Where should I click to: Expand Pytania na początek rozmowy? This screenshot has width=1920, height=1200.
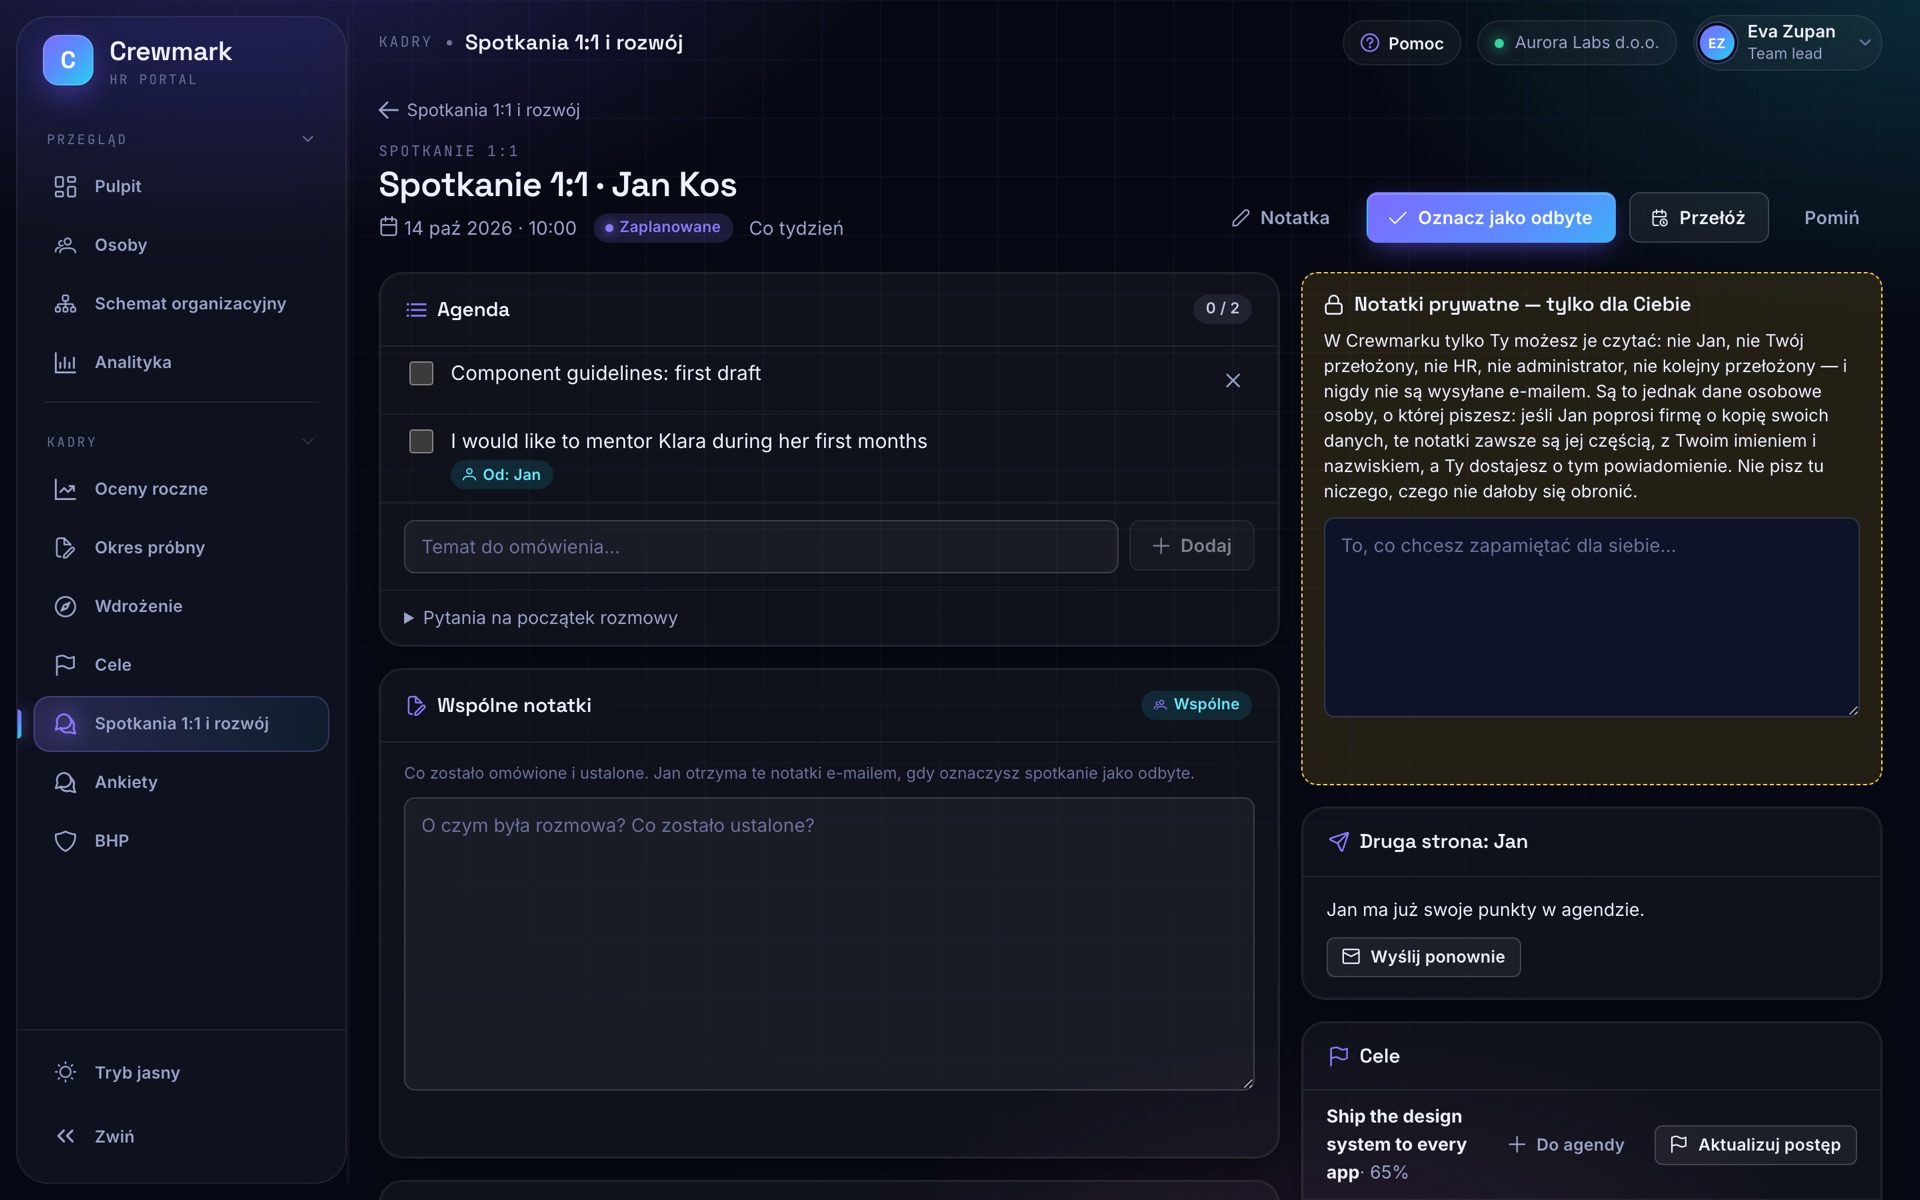coord(541,618)
